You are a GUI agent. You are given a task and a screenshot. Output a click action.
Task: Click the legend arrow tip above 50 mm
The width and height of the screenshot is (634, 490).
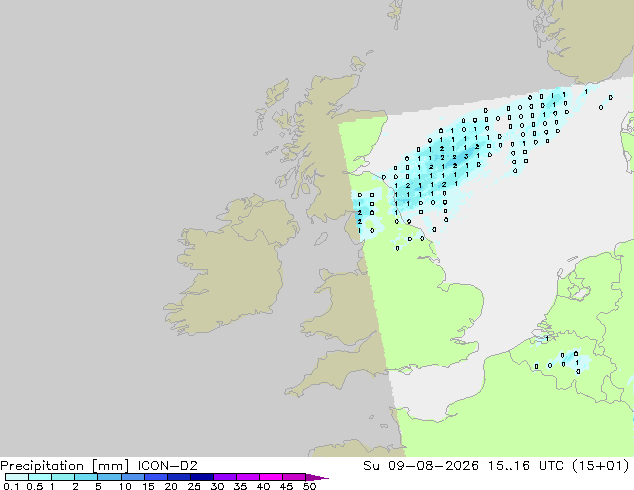tap(317, 477)
